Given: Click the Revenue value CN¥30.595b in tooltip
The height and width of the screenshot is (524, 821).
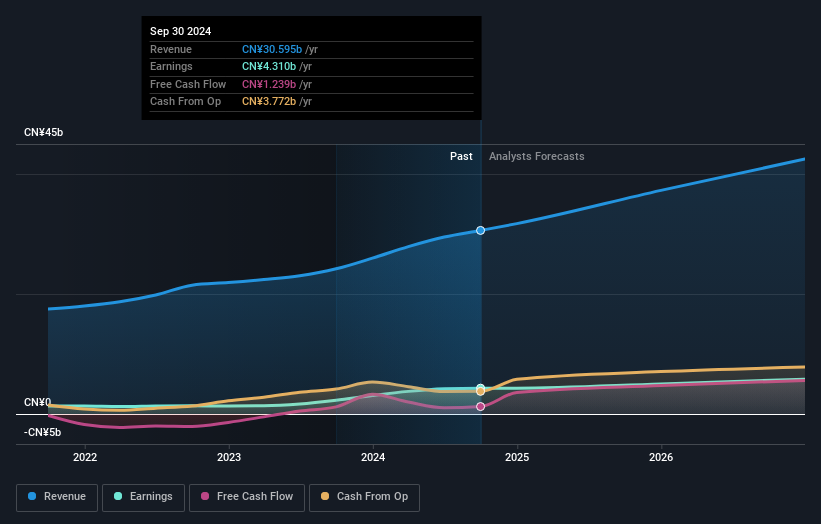Looking at the screenshot, I should (x=272, y=49).
